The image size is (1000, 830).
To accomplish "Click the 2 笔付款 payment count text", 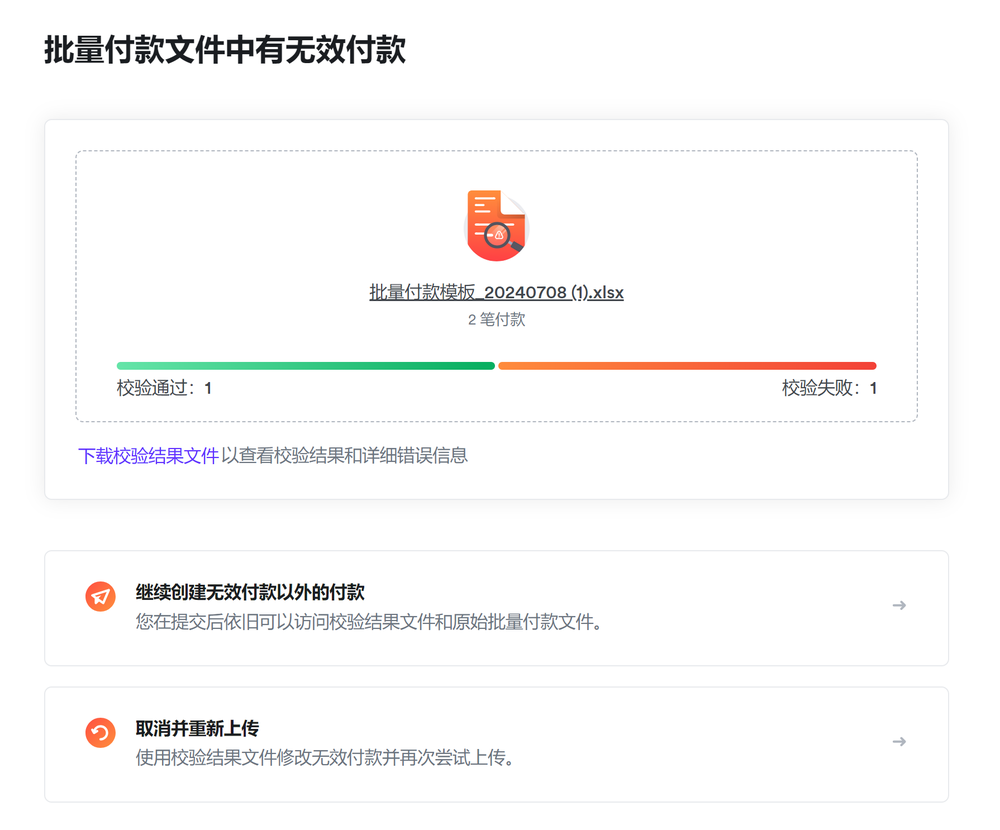I will 496,320.
